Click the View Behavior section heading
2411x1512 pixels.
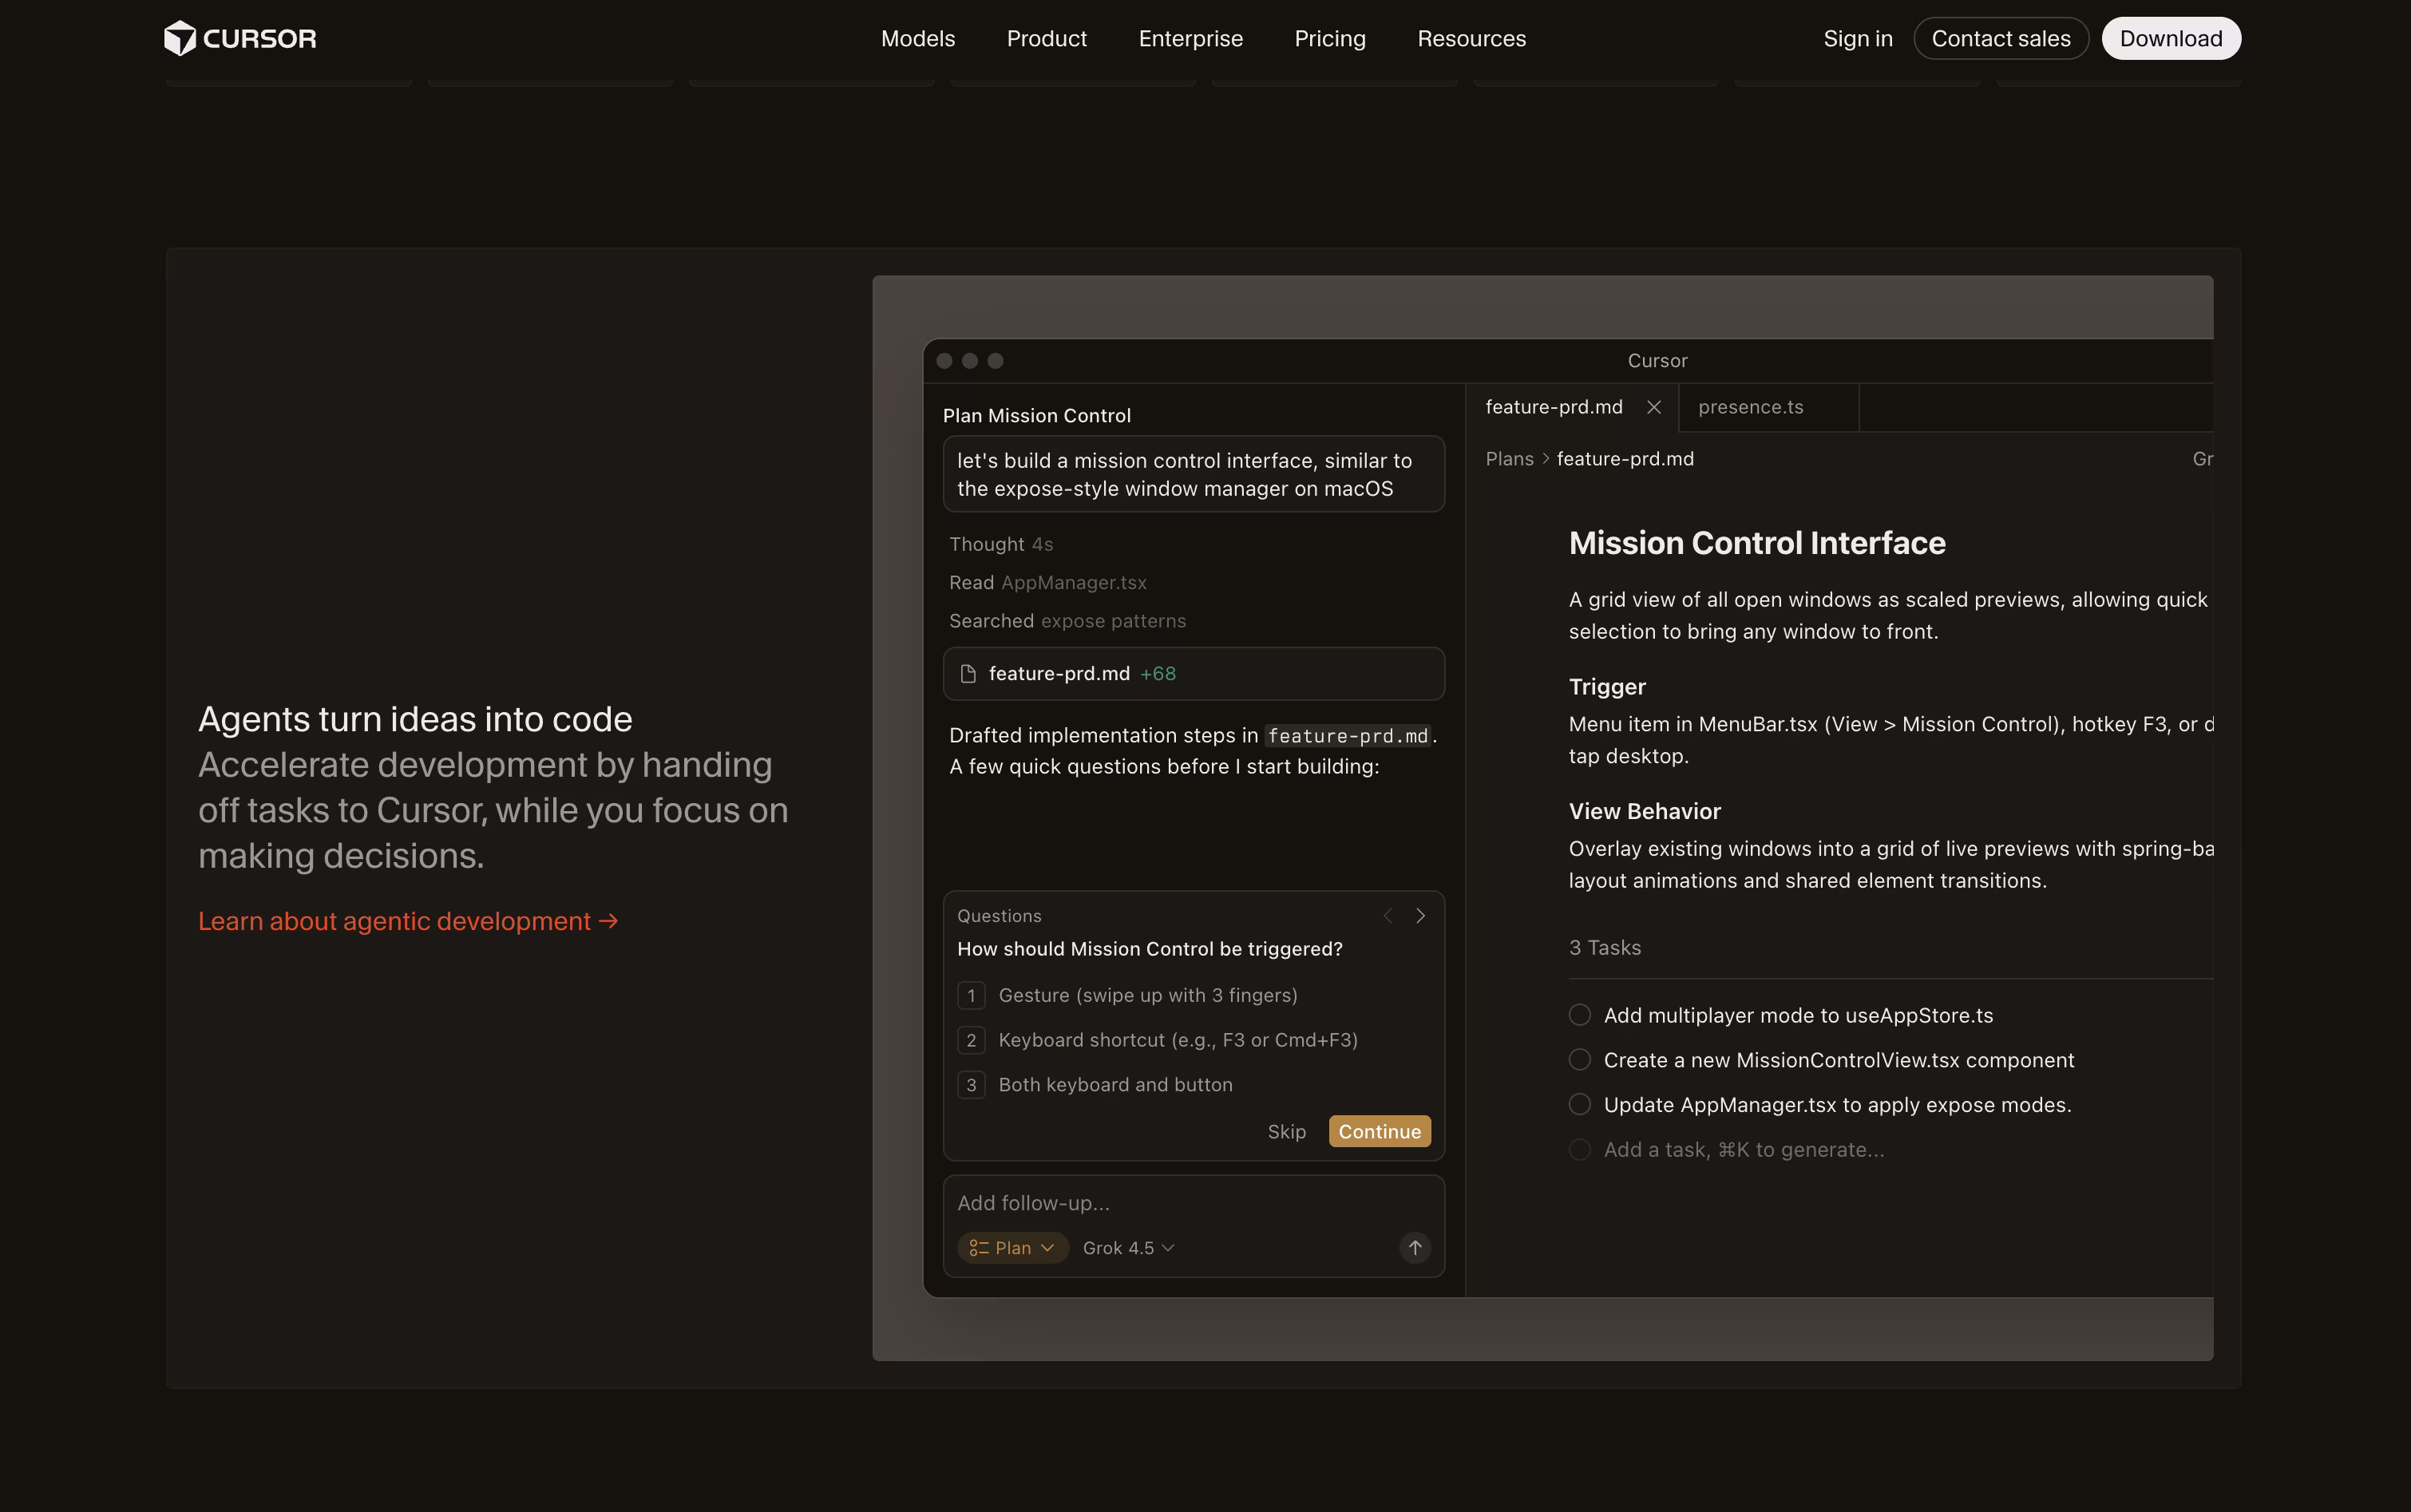pyautogui.click(x=1644, y=811)
